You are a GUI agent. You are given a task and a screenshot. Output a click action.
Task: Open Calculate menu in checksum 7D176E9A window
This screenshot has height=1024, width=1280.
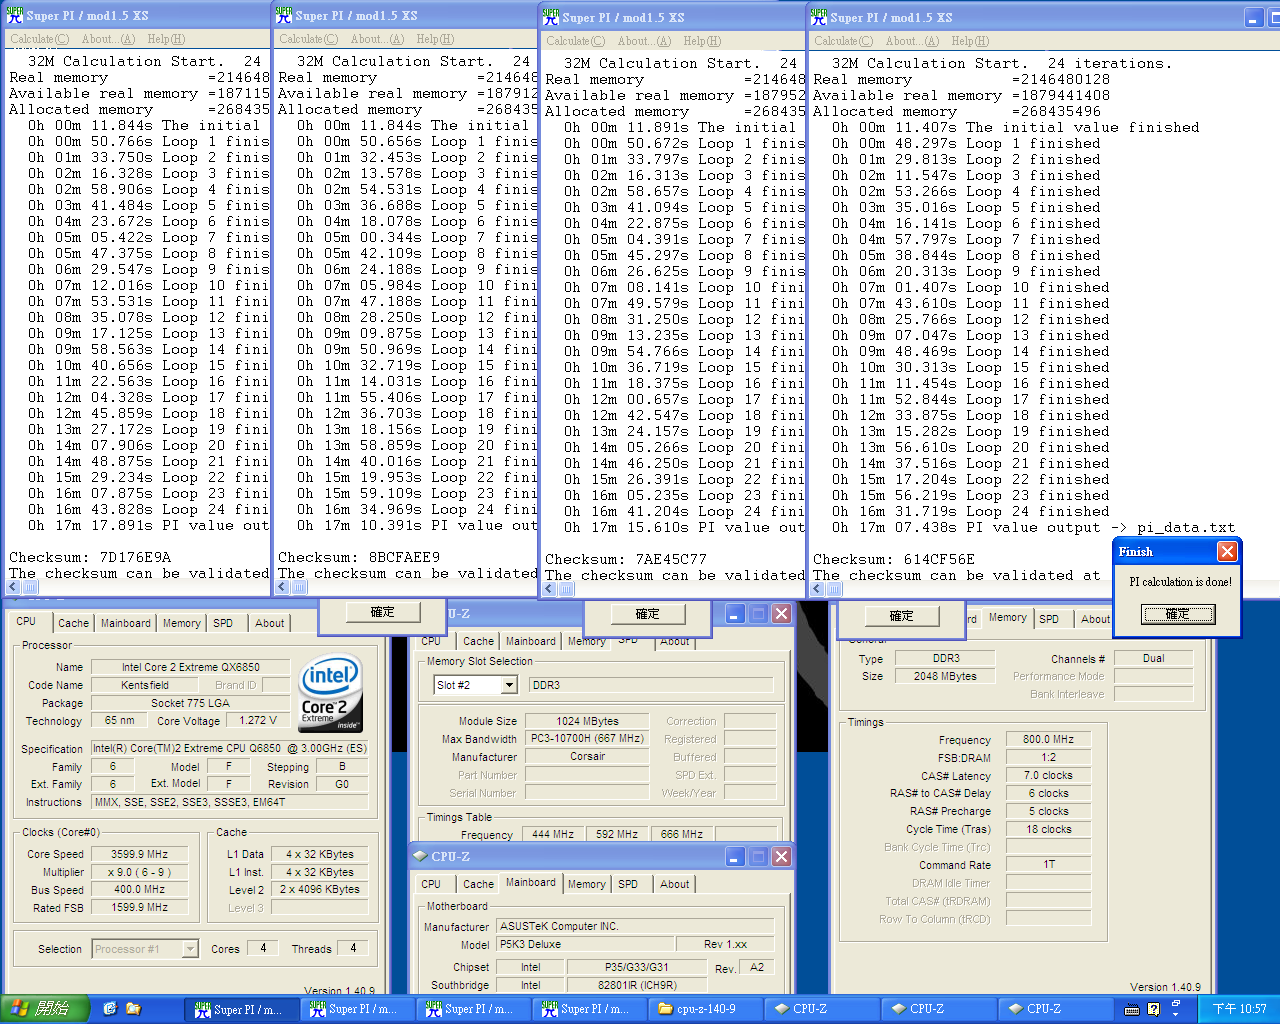coord(39,39)
